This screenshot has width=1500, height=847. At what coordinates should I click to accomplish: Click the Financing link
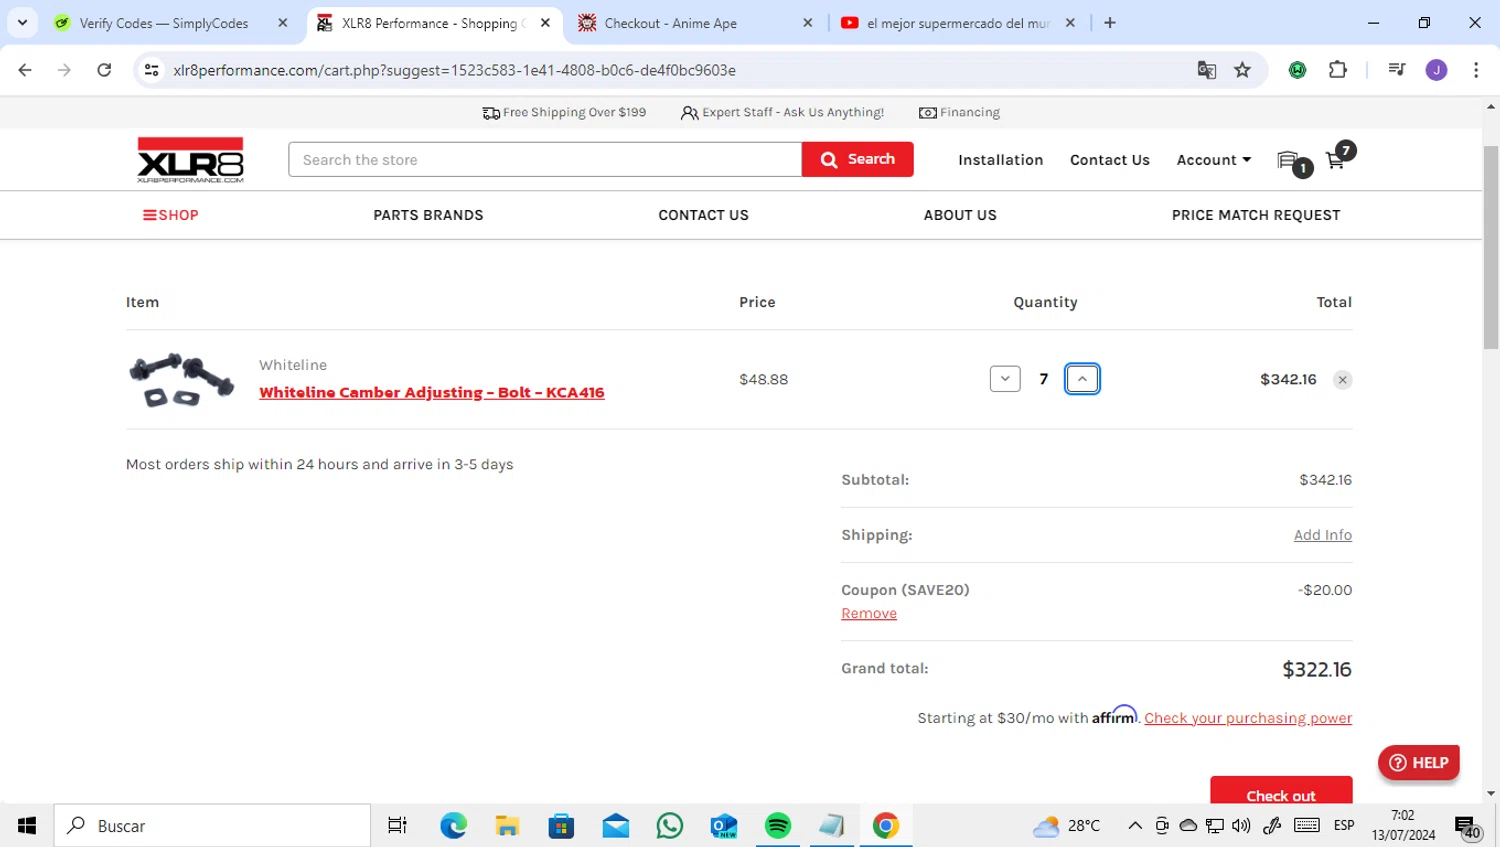(959, 112)
